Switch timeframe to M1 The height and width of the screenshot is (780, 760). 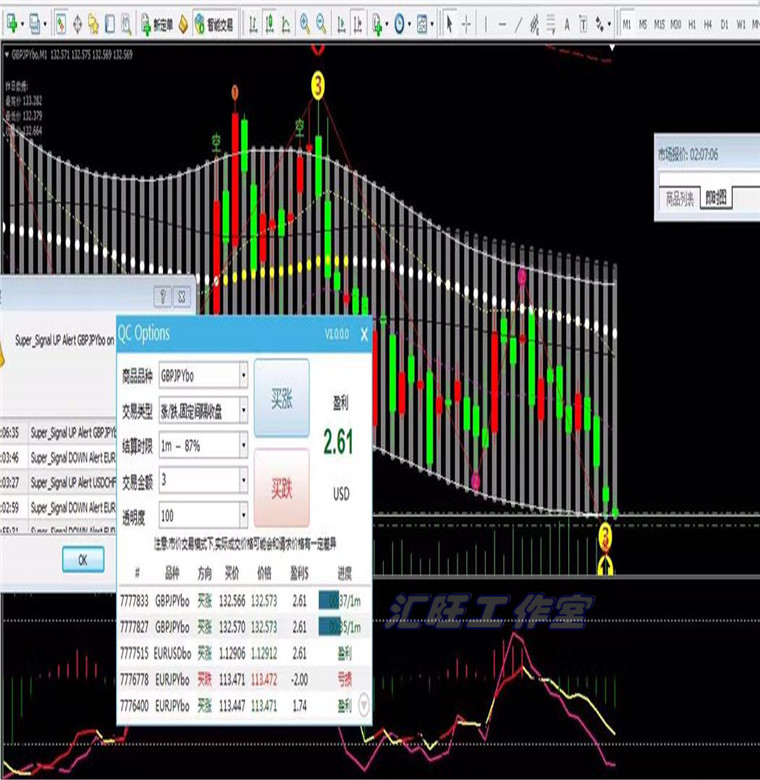click(x=627, y=24)
